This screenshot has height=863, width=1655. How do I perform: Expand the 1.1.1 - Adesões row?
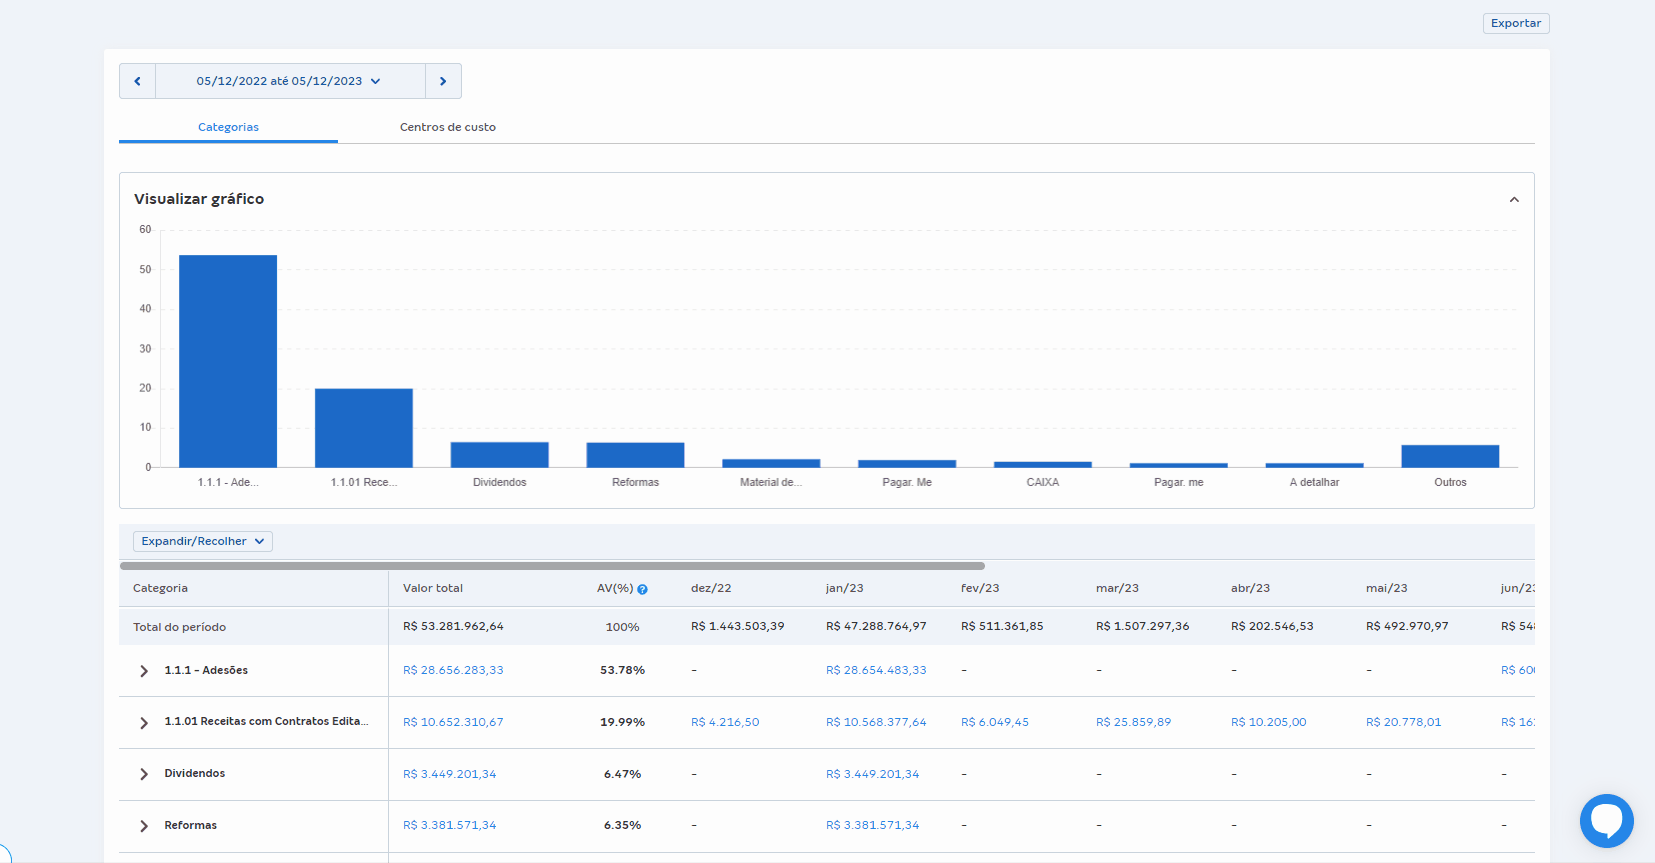(x=144, y=671)
